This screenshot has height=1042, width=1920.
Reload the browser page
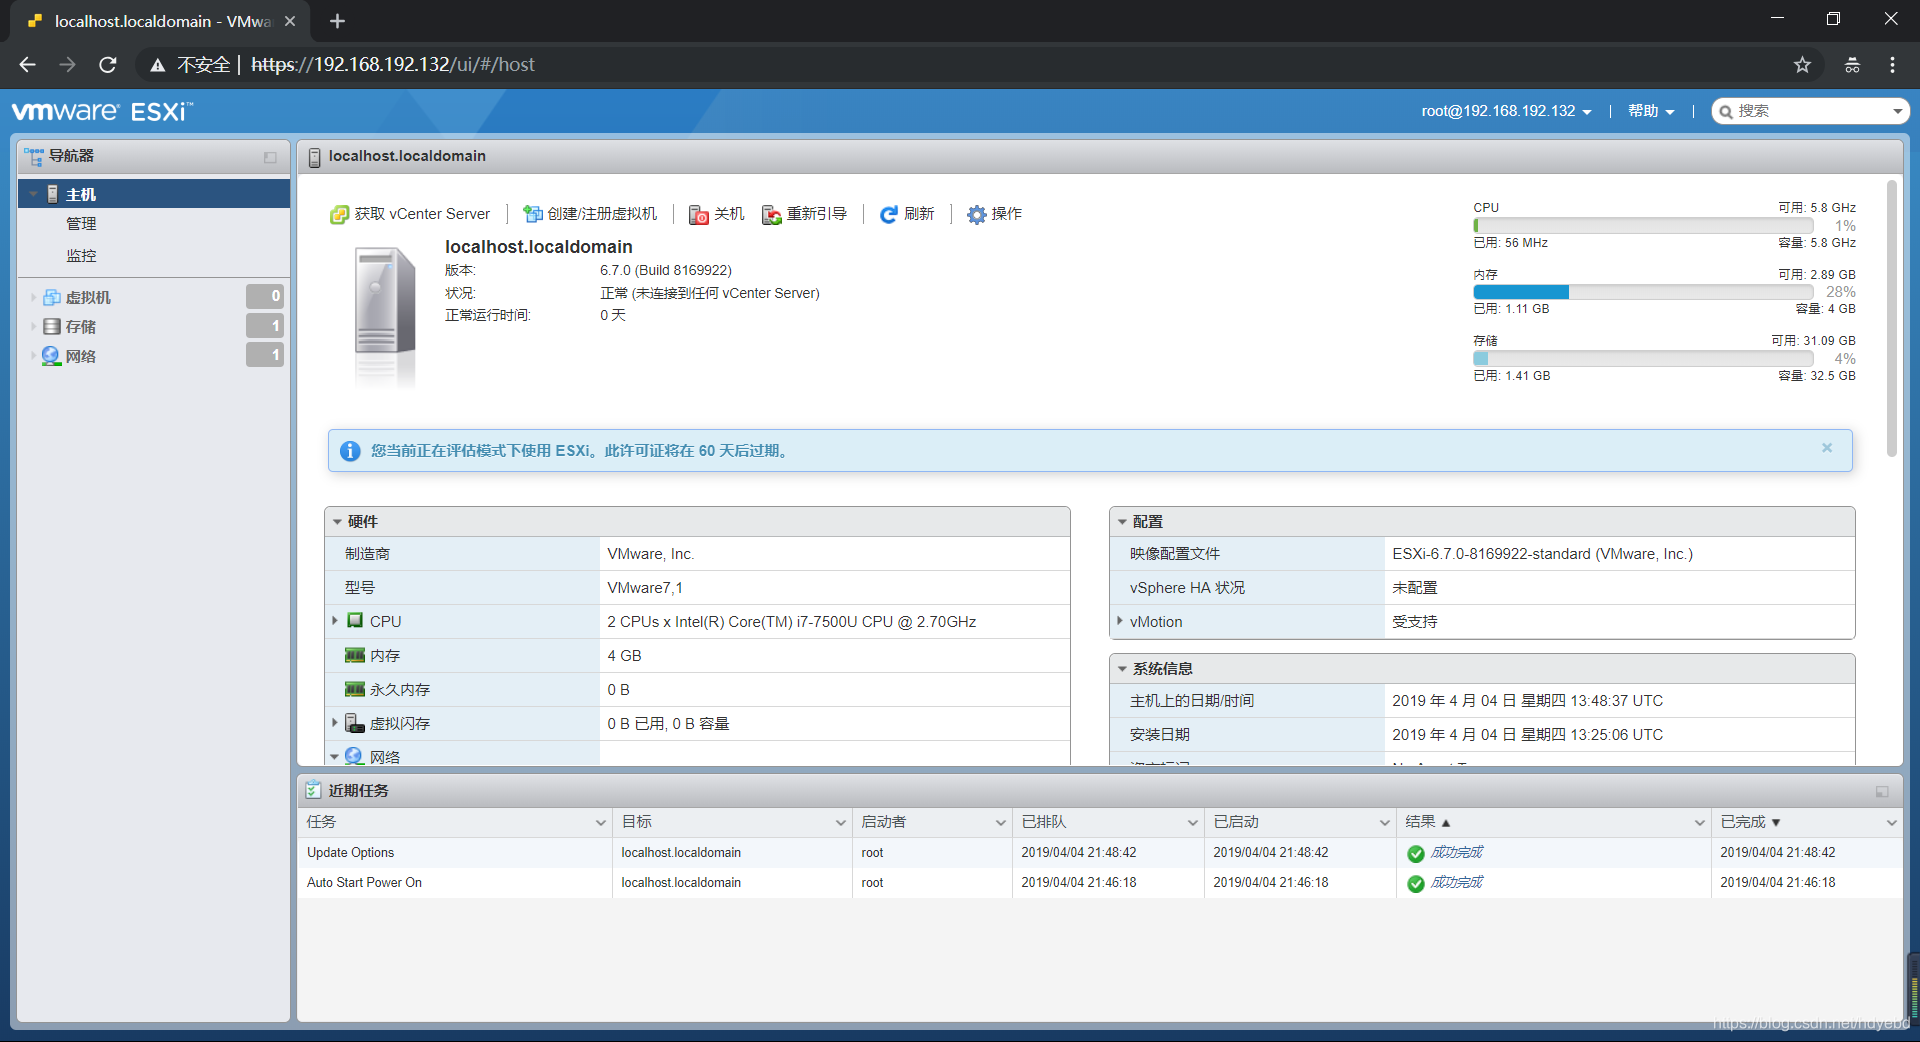[108, 65]
